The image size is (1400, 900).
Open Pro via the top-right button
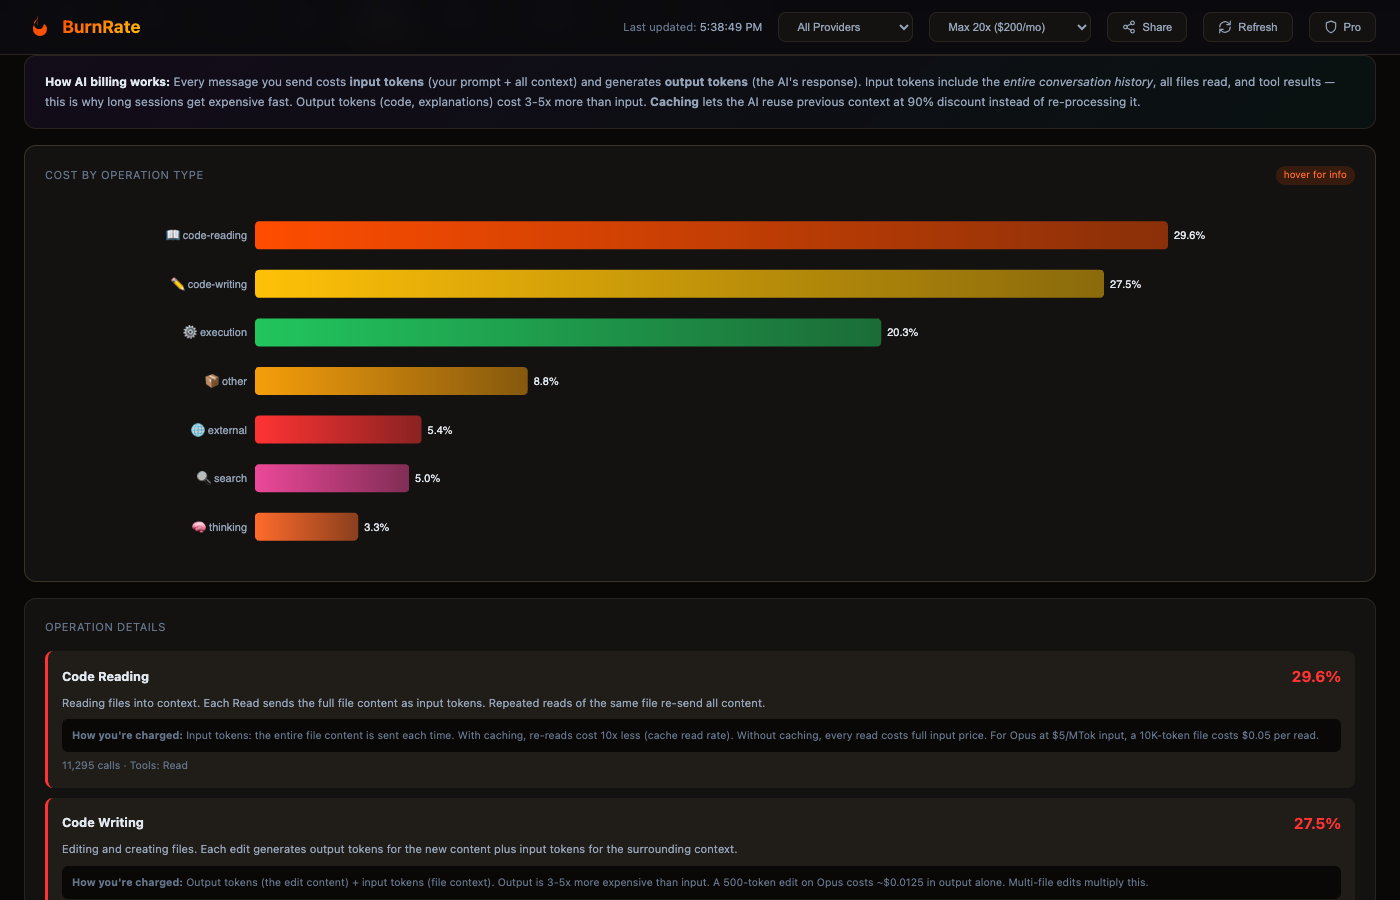pyautogui.click(x=1341, y=26)
